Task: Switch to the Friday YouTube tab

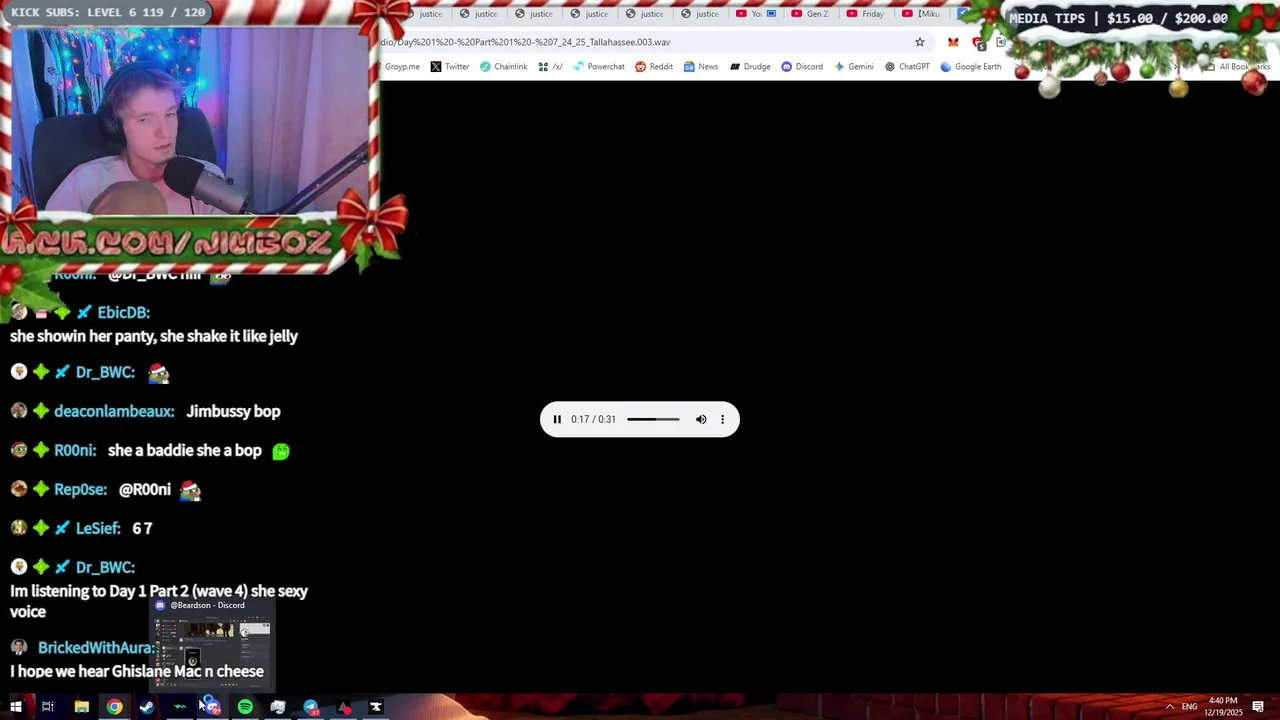Action: pos(866,14)
